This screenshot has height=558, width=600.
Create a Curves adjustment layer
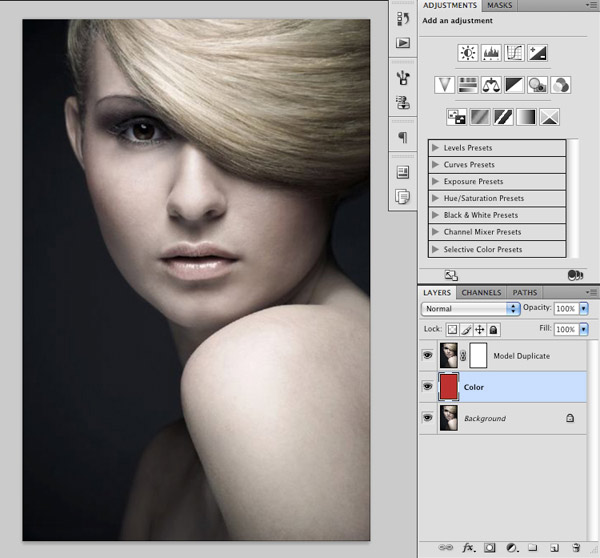514,53
